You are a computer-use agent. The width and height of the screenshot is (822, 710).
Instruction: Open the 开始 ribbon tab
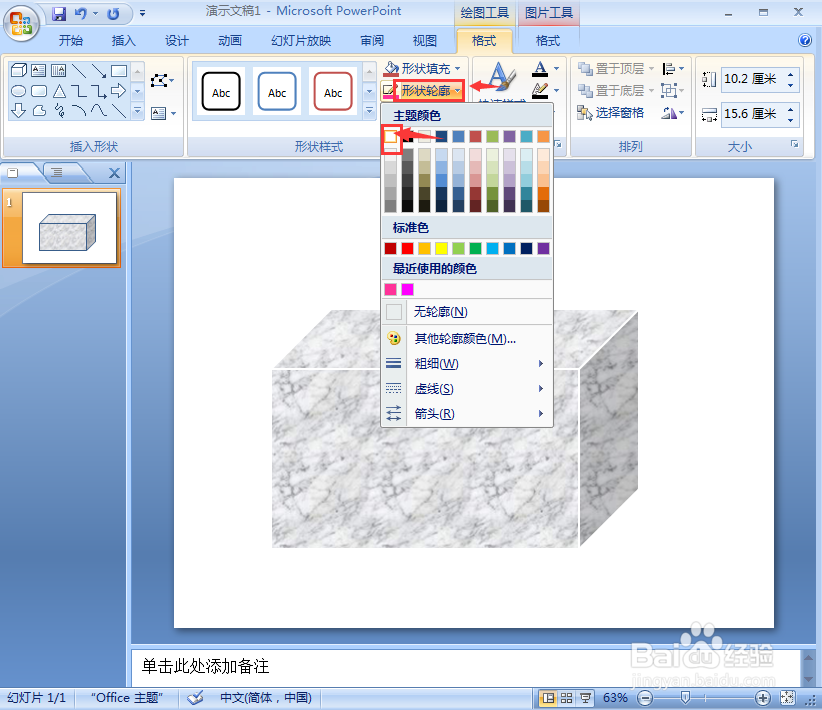click(70, 41)
